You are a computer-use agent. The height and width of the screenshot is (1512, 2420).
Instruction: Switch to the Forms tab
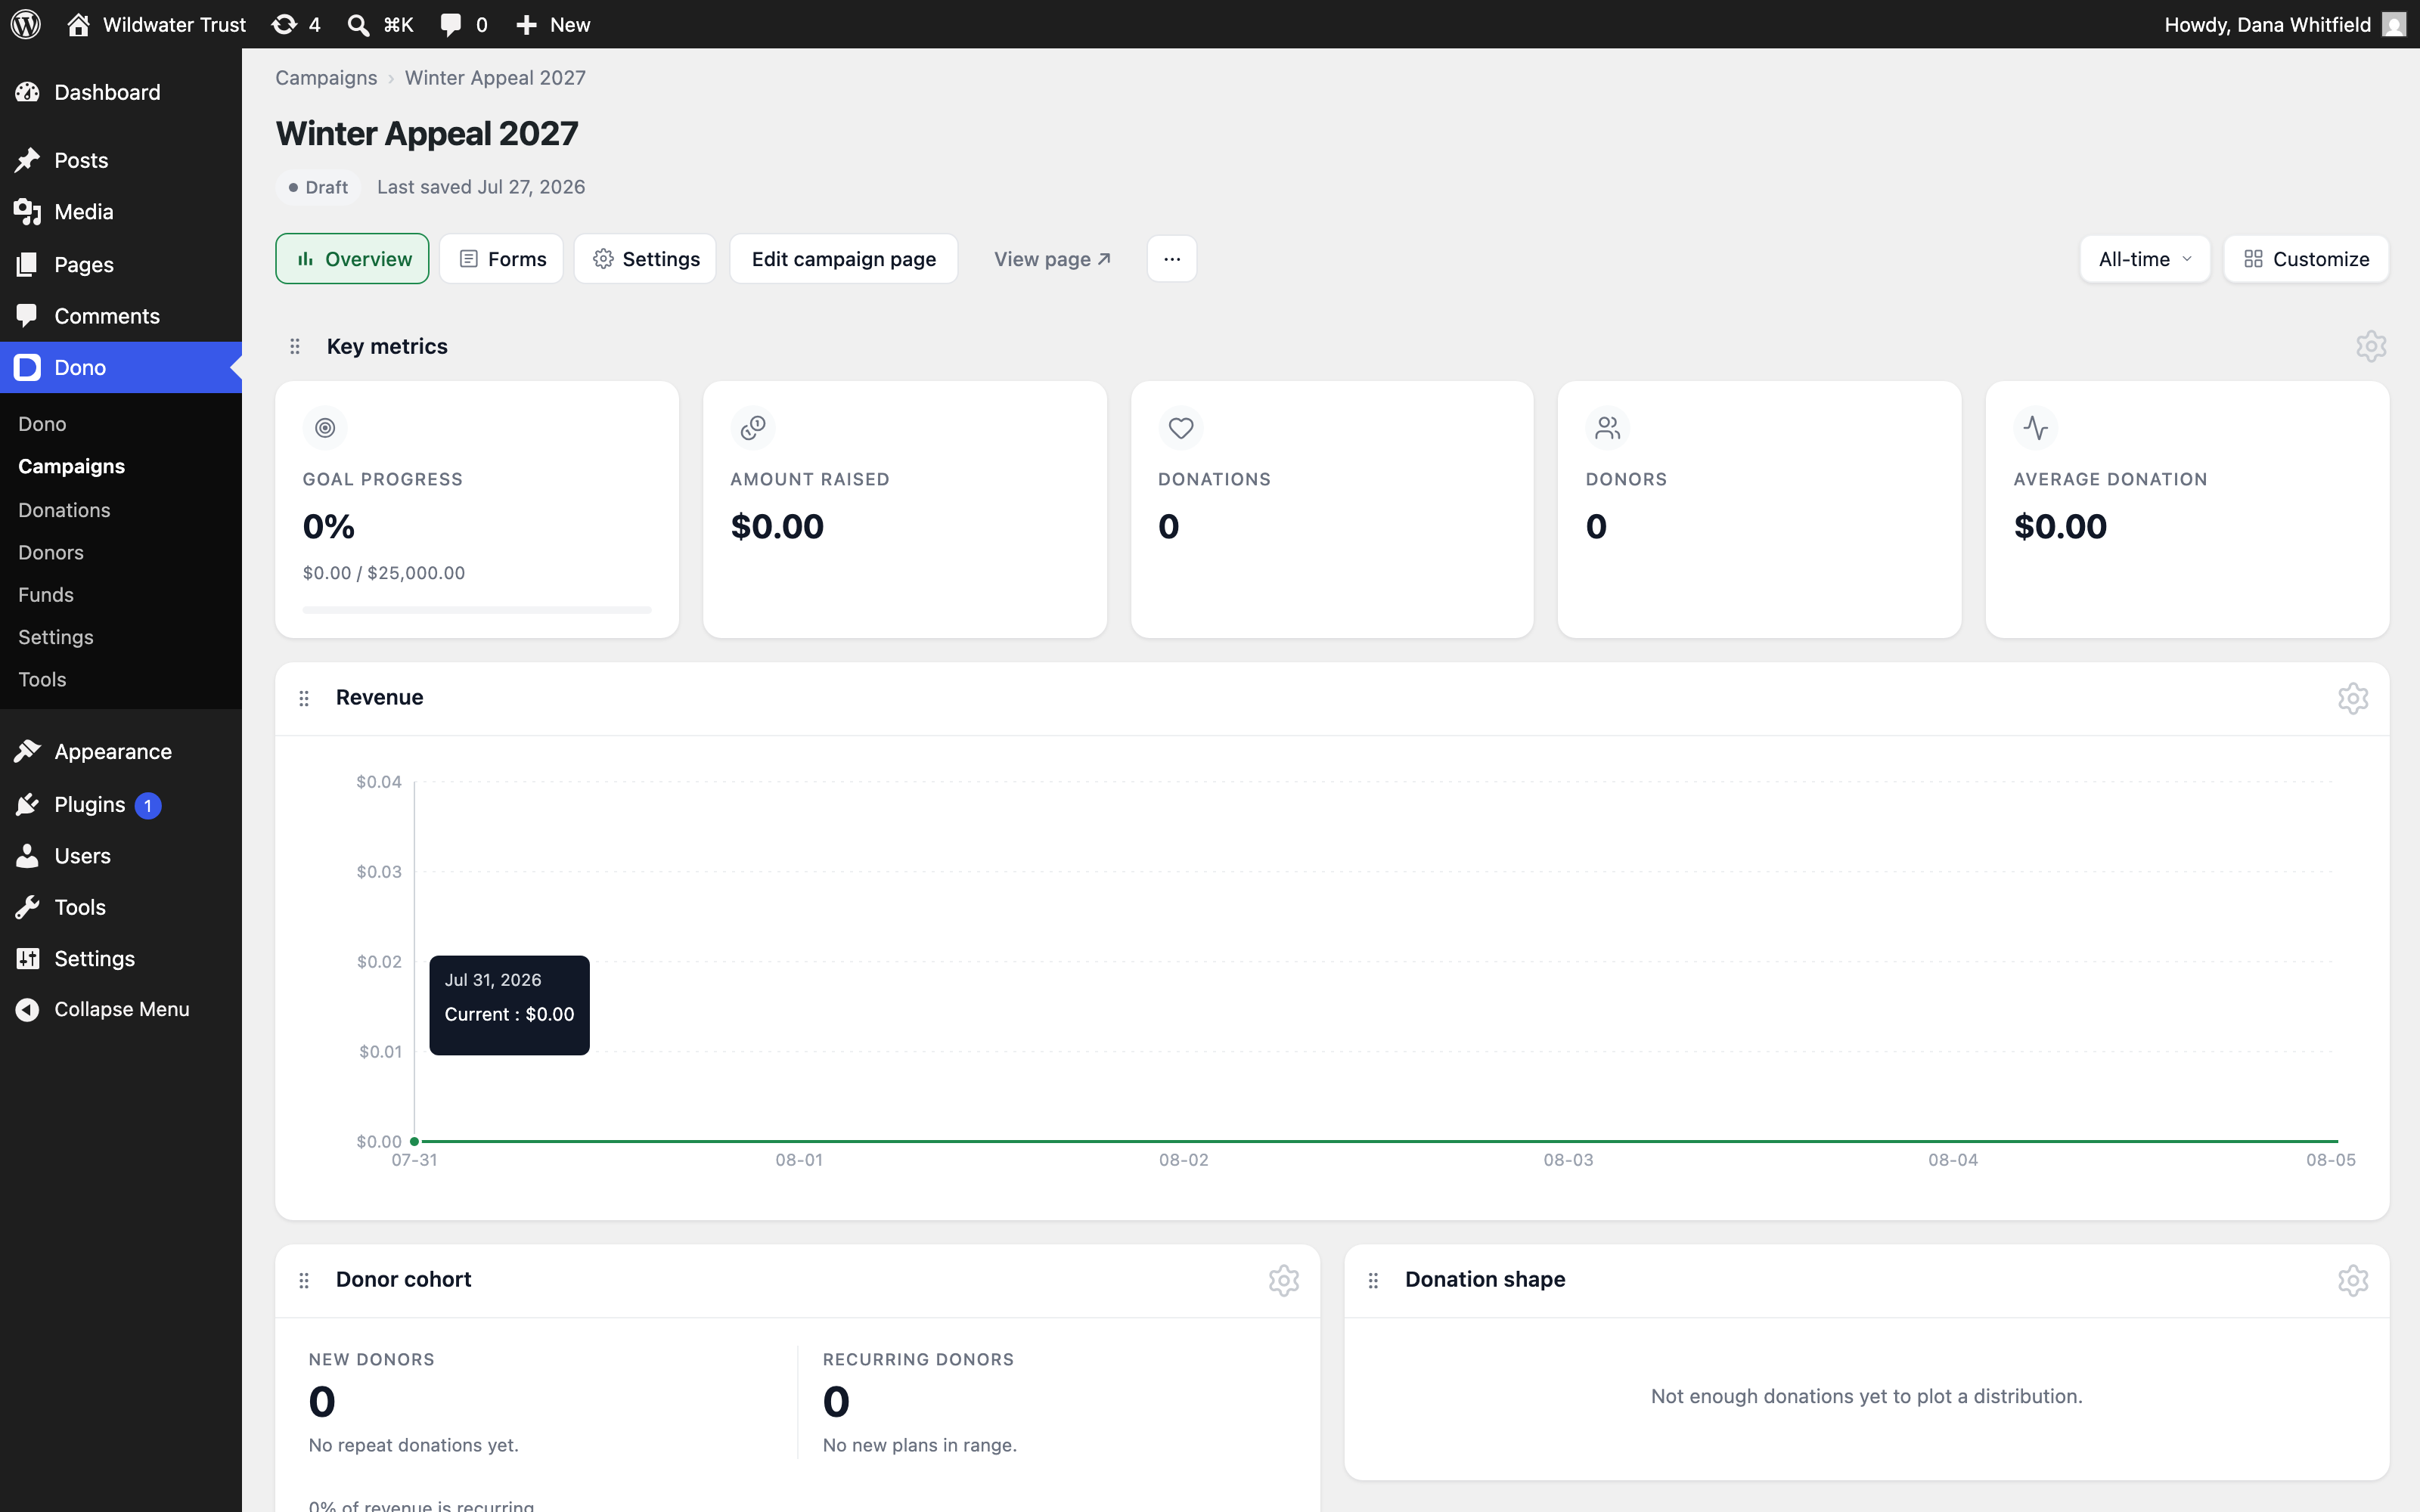[x=502, y=259]
